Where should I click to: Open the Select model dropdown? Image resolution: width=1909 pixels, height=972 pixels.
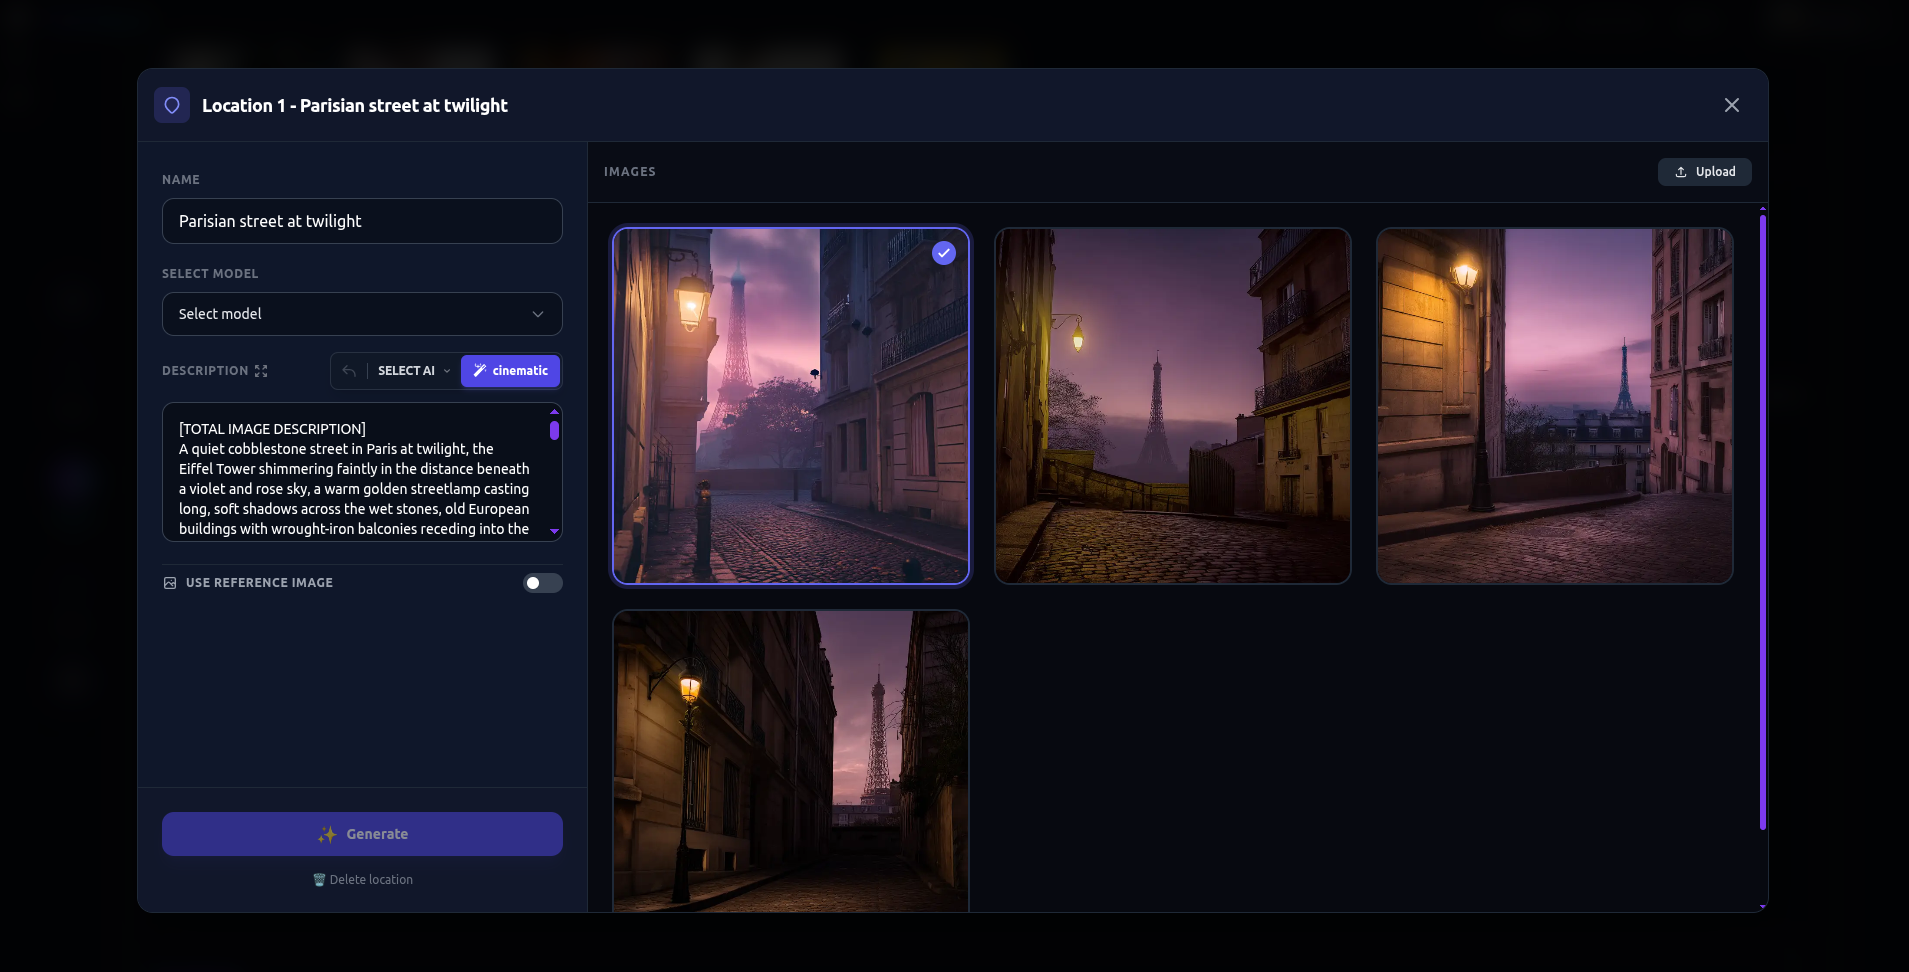coord(362,314)
